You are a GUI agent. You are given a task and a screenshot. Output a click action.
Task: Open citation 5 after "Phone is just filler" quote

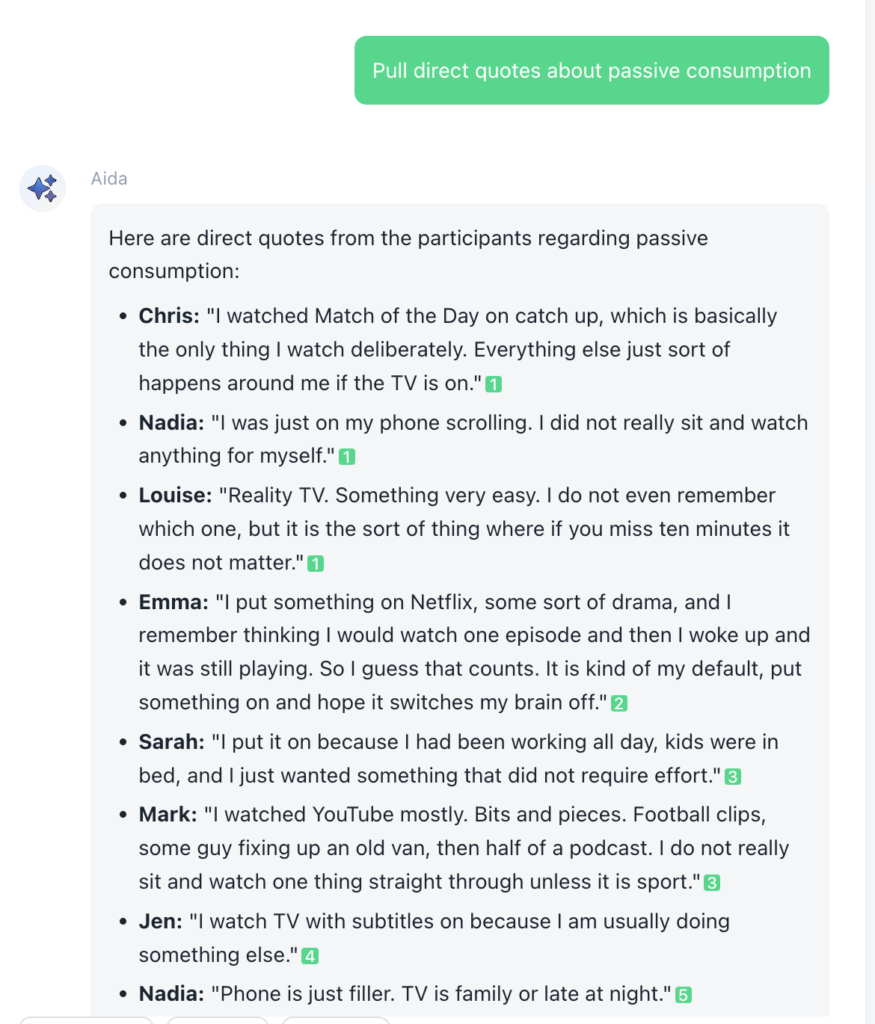(x=683, y=996)
